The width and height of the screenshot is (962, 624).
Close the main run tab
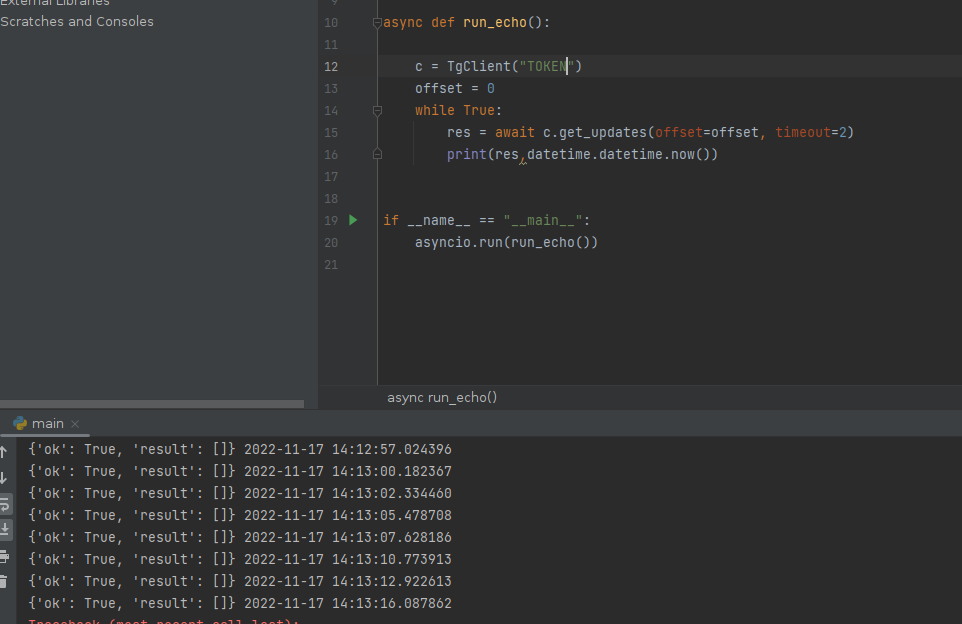tap(76, 423)
